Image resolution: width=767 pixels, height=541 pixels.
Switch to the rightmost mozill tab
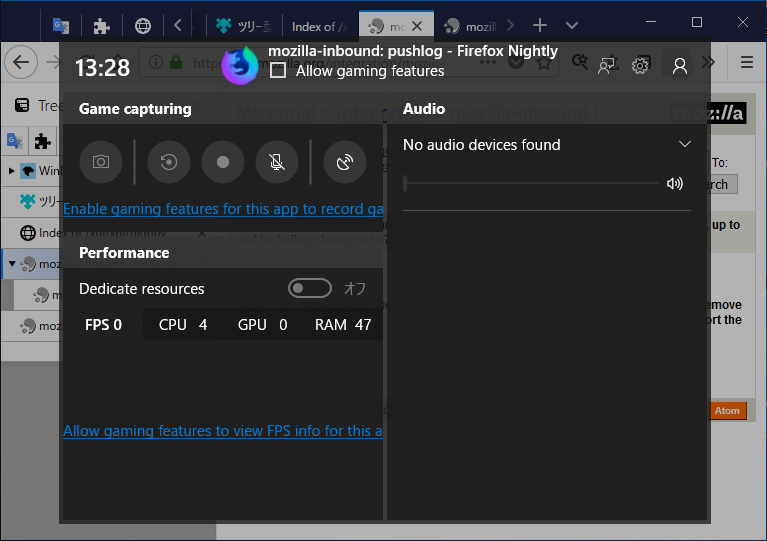471,26
